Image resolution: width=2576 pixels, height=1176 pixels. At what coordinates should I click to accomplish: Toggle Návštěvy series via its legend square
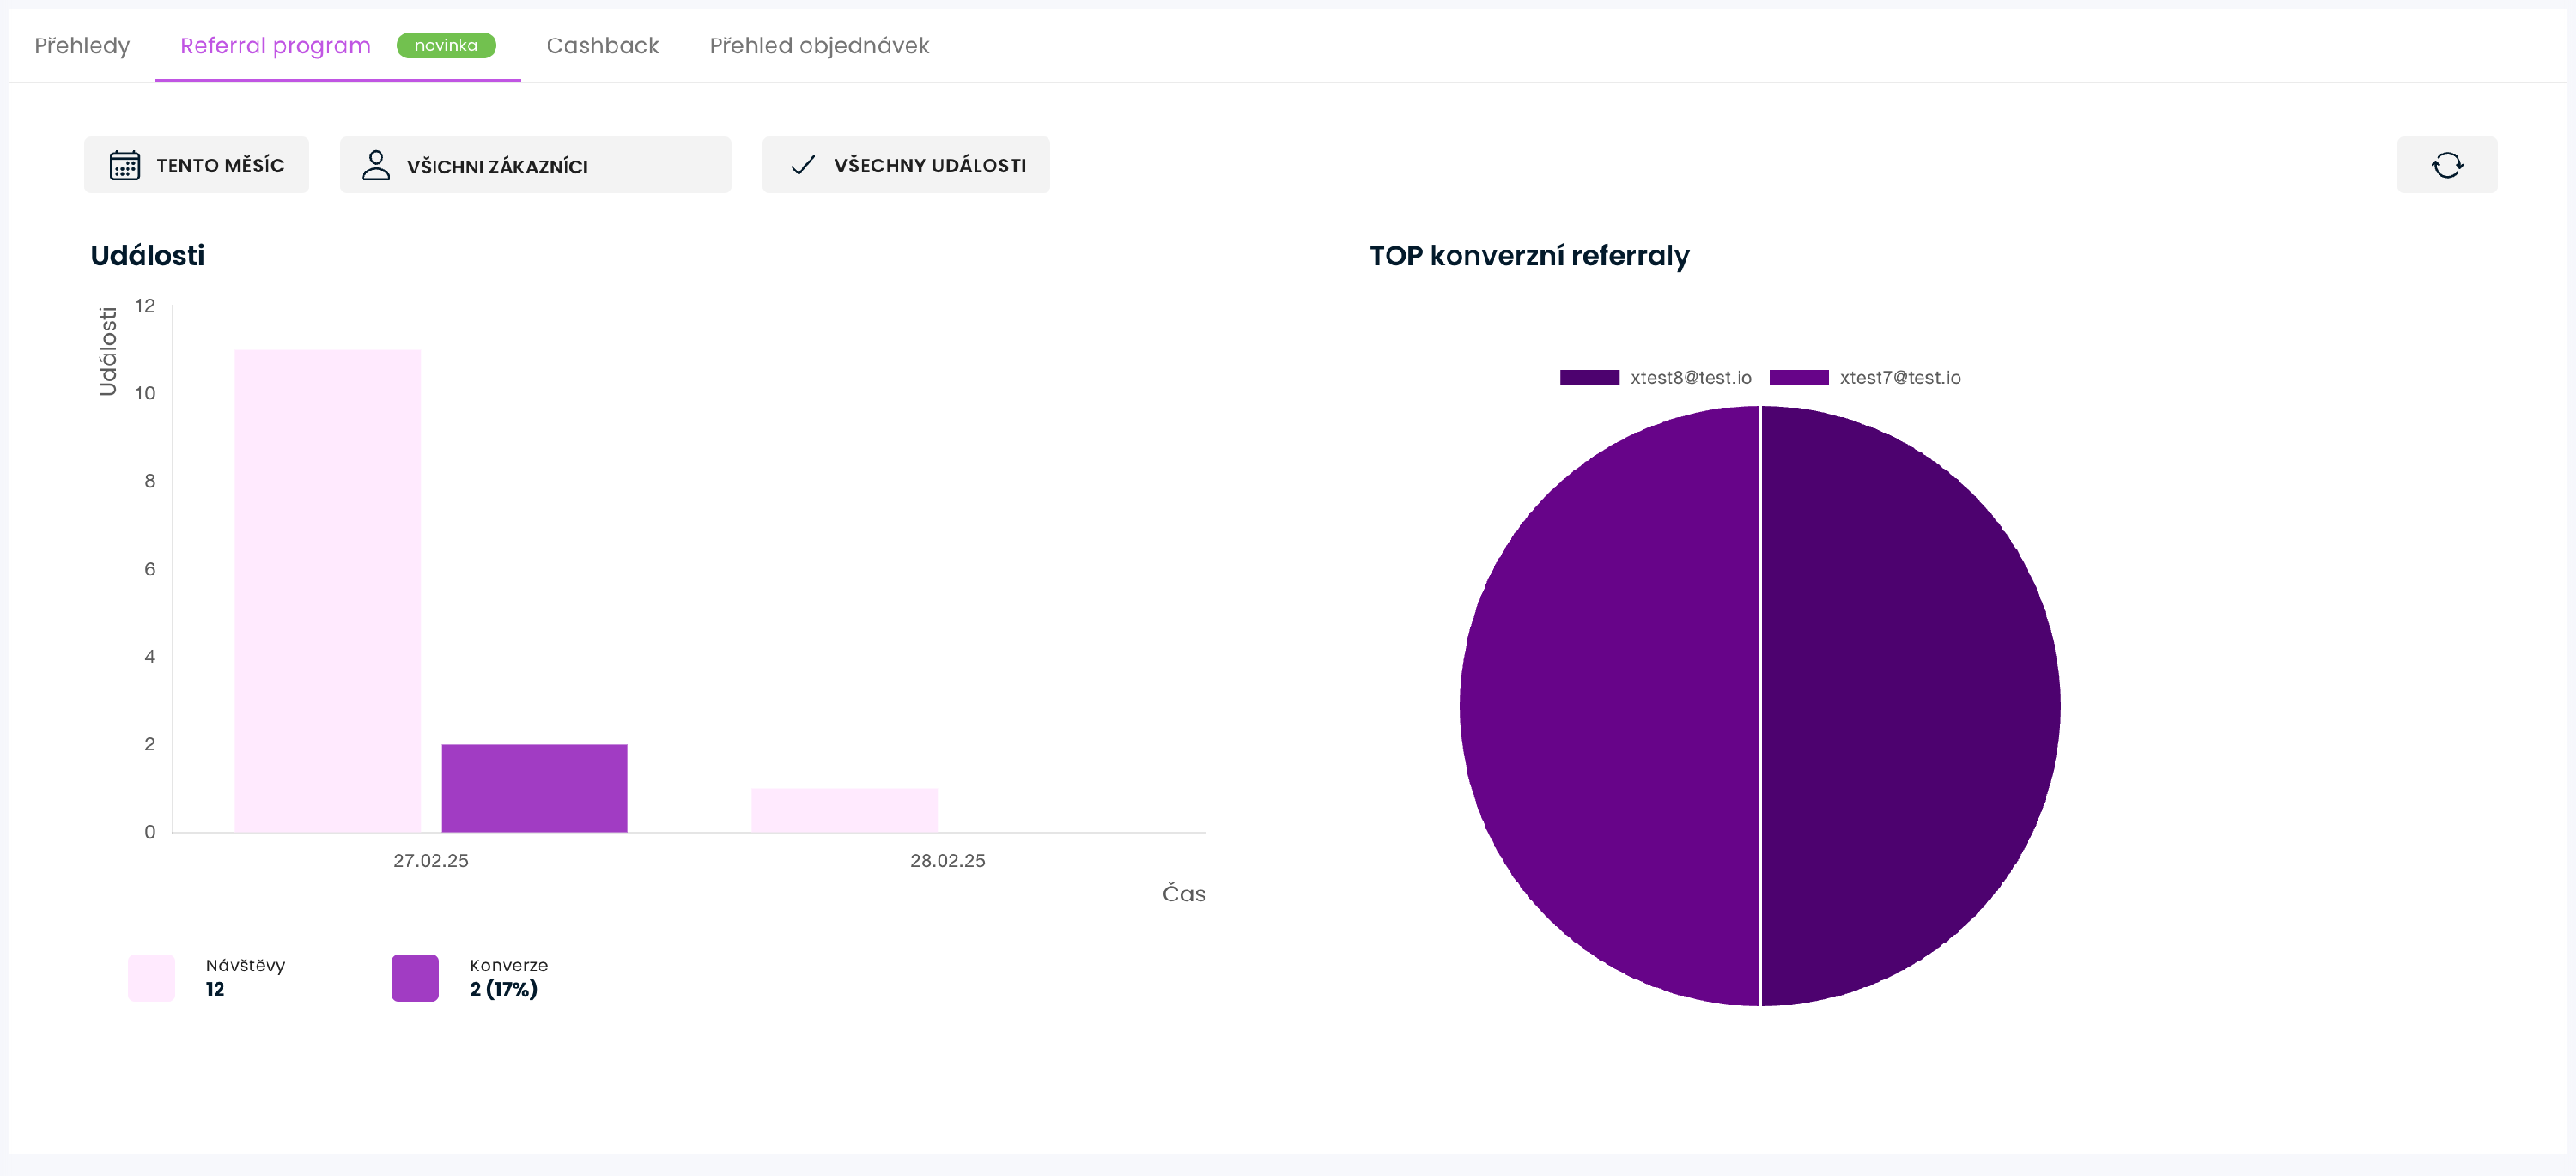151,977
